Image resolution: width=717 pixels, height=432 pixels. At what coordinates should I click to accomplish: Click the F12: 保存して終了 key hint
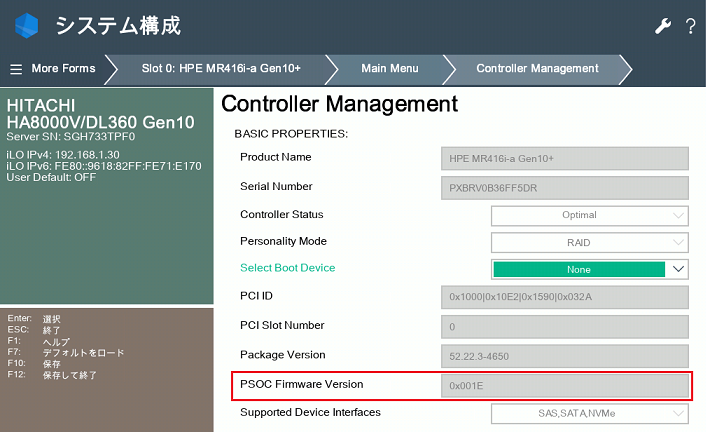[52, 375]
